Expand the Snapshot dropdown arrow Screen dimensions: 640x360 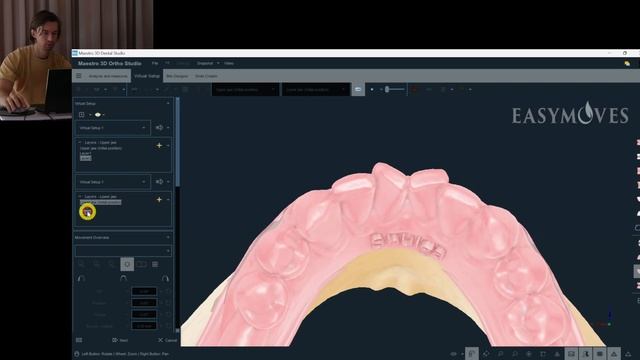[x=218, y=63]
